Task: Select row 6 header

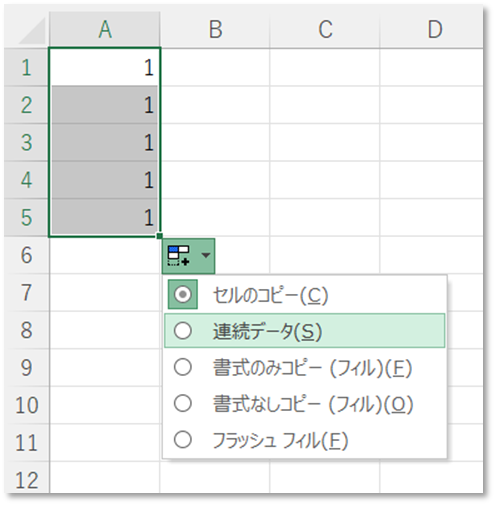Action: tap(27, 255)
